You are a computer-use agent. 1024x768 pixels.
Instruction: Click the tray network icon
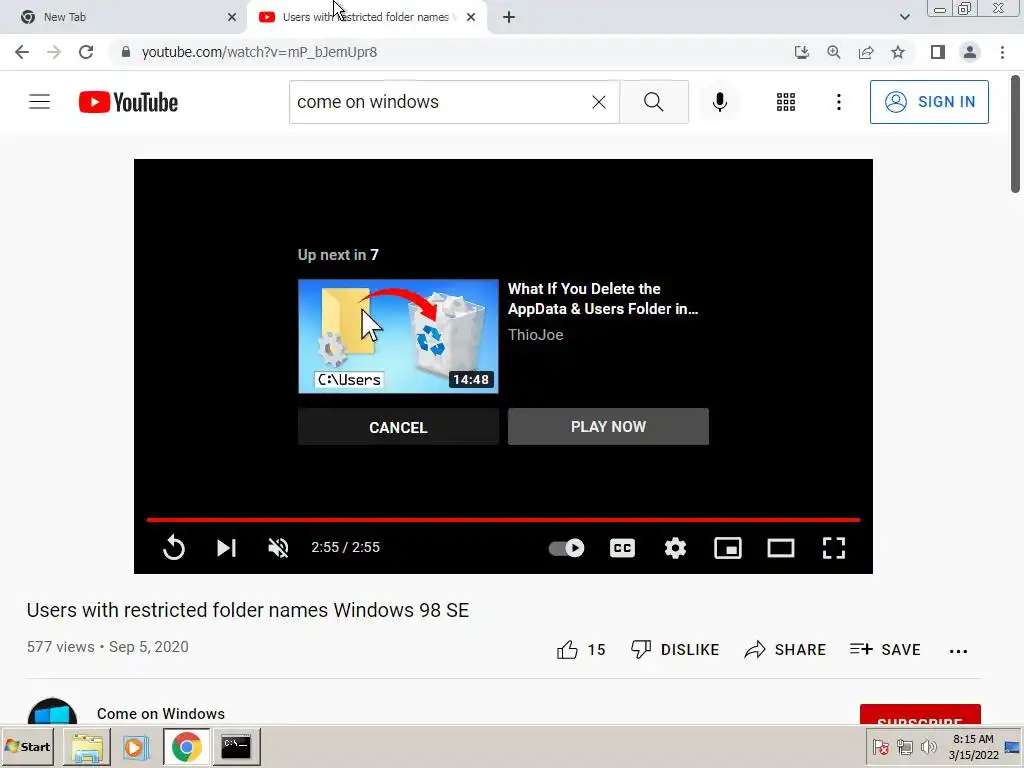(904, 746)
